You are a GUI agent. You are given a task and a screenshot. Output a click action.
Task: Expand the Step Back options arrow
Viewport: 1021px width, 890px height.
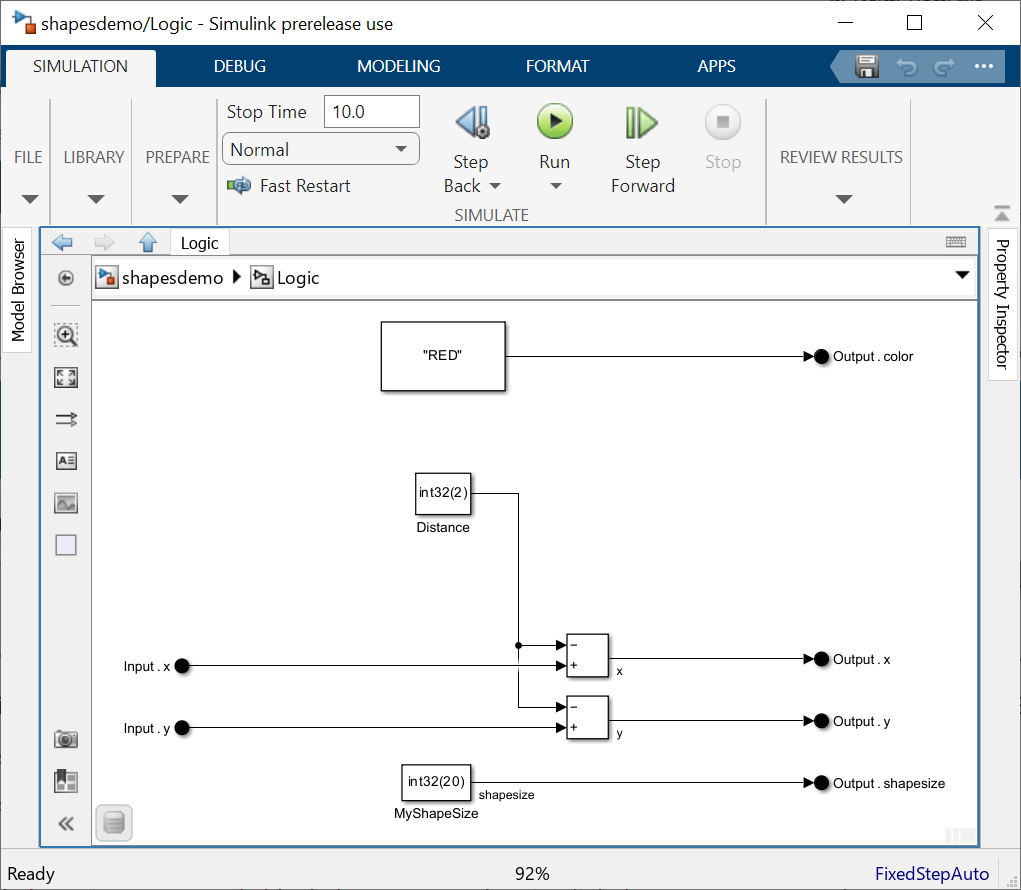pyautogui.click(x=495, y=186)
